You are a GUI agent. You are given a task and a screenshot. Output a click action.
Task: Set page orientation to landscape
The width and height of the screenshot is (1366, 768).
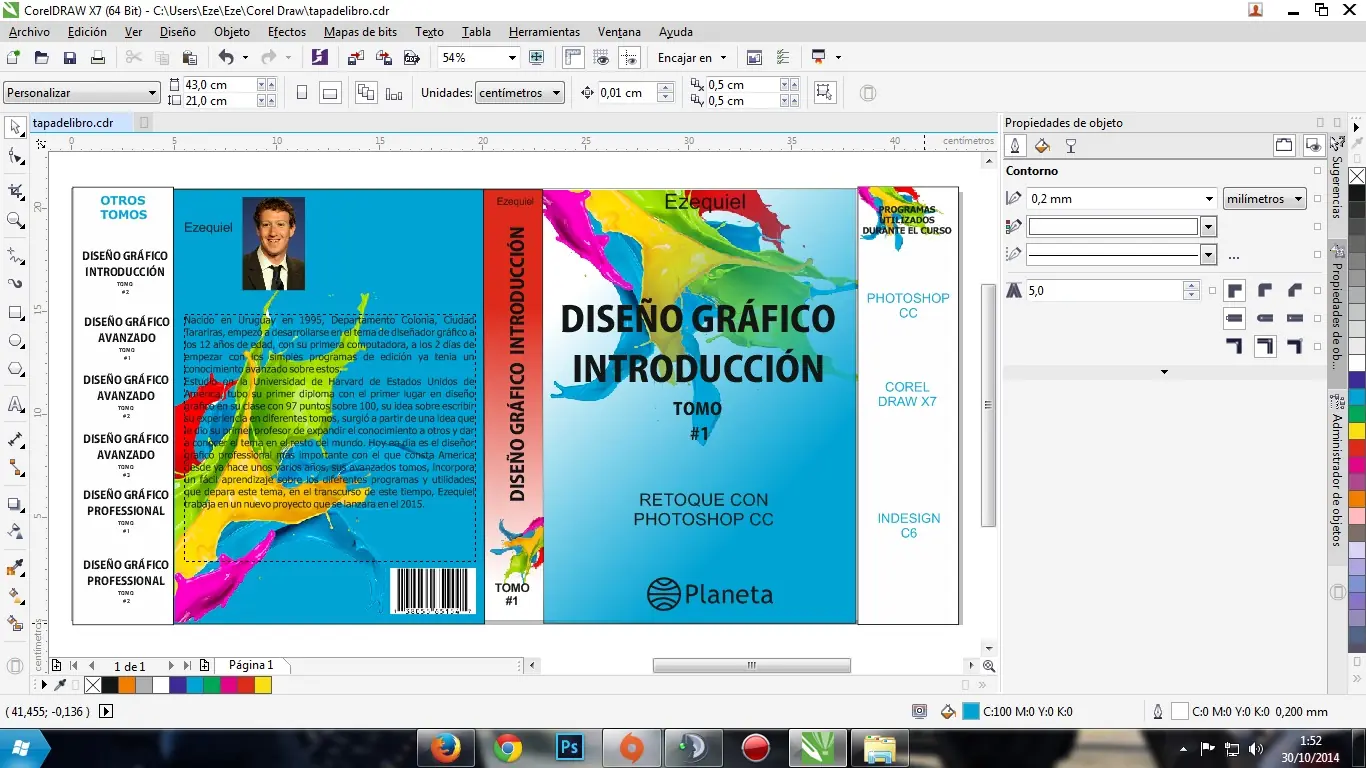329,93
